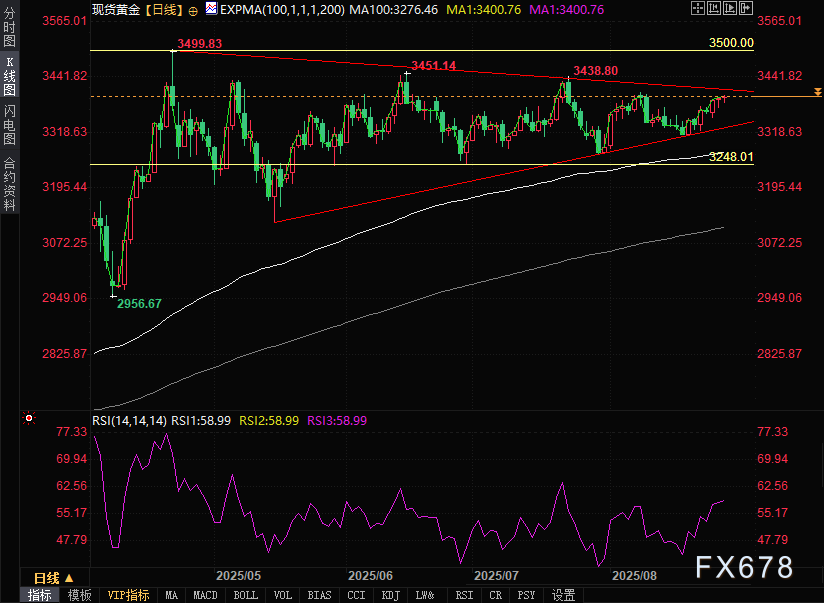Click the RSI(14,14,14) parameter label
Screen dimensions: 824x603
pos(129,421)
